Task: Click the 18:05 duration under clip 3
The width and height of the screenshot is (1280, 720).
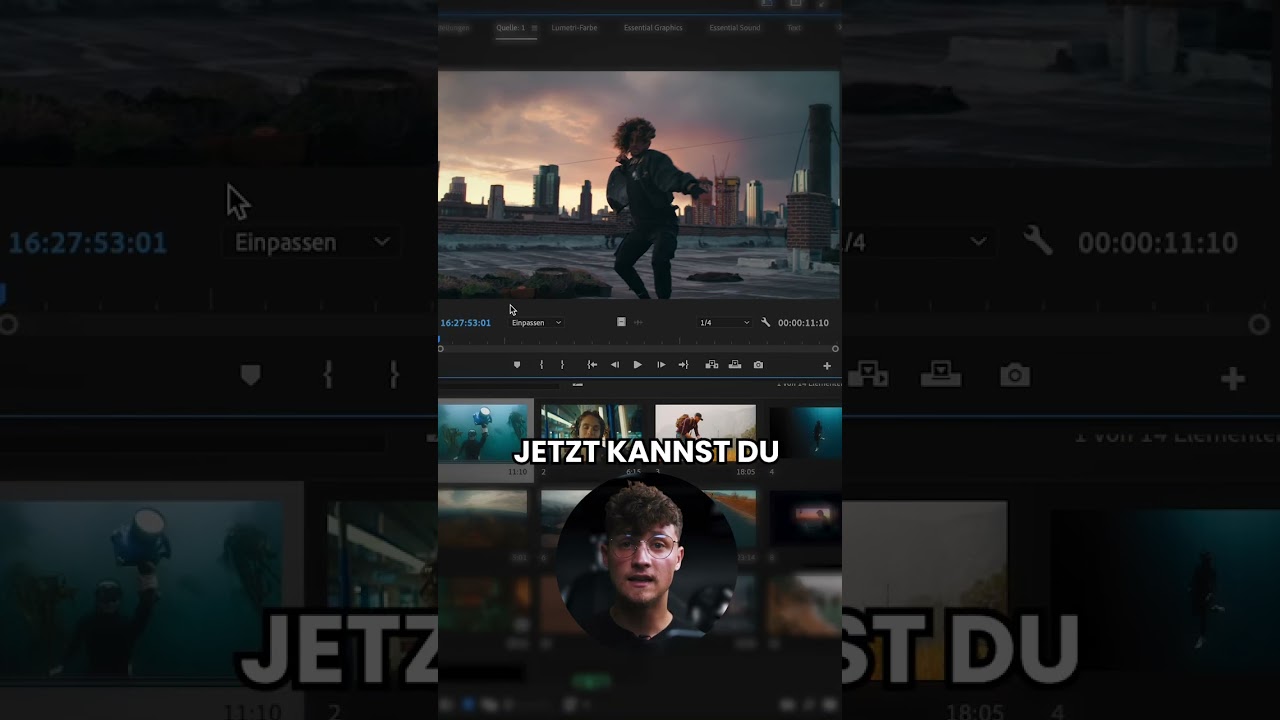Action: [745, 472]
